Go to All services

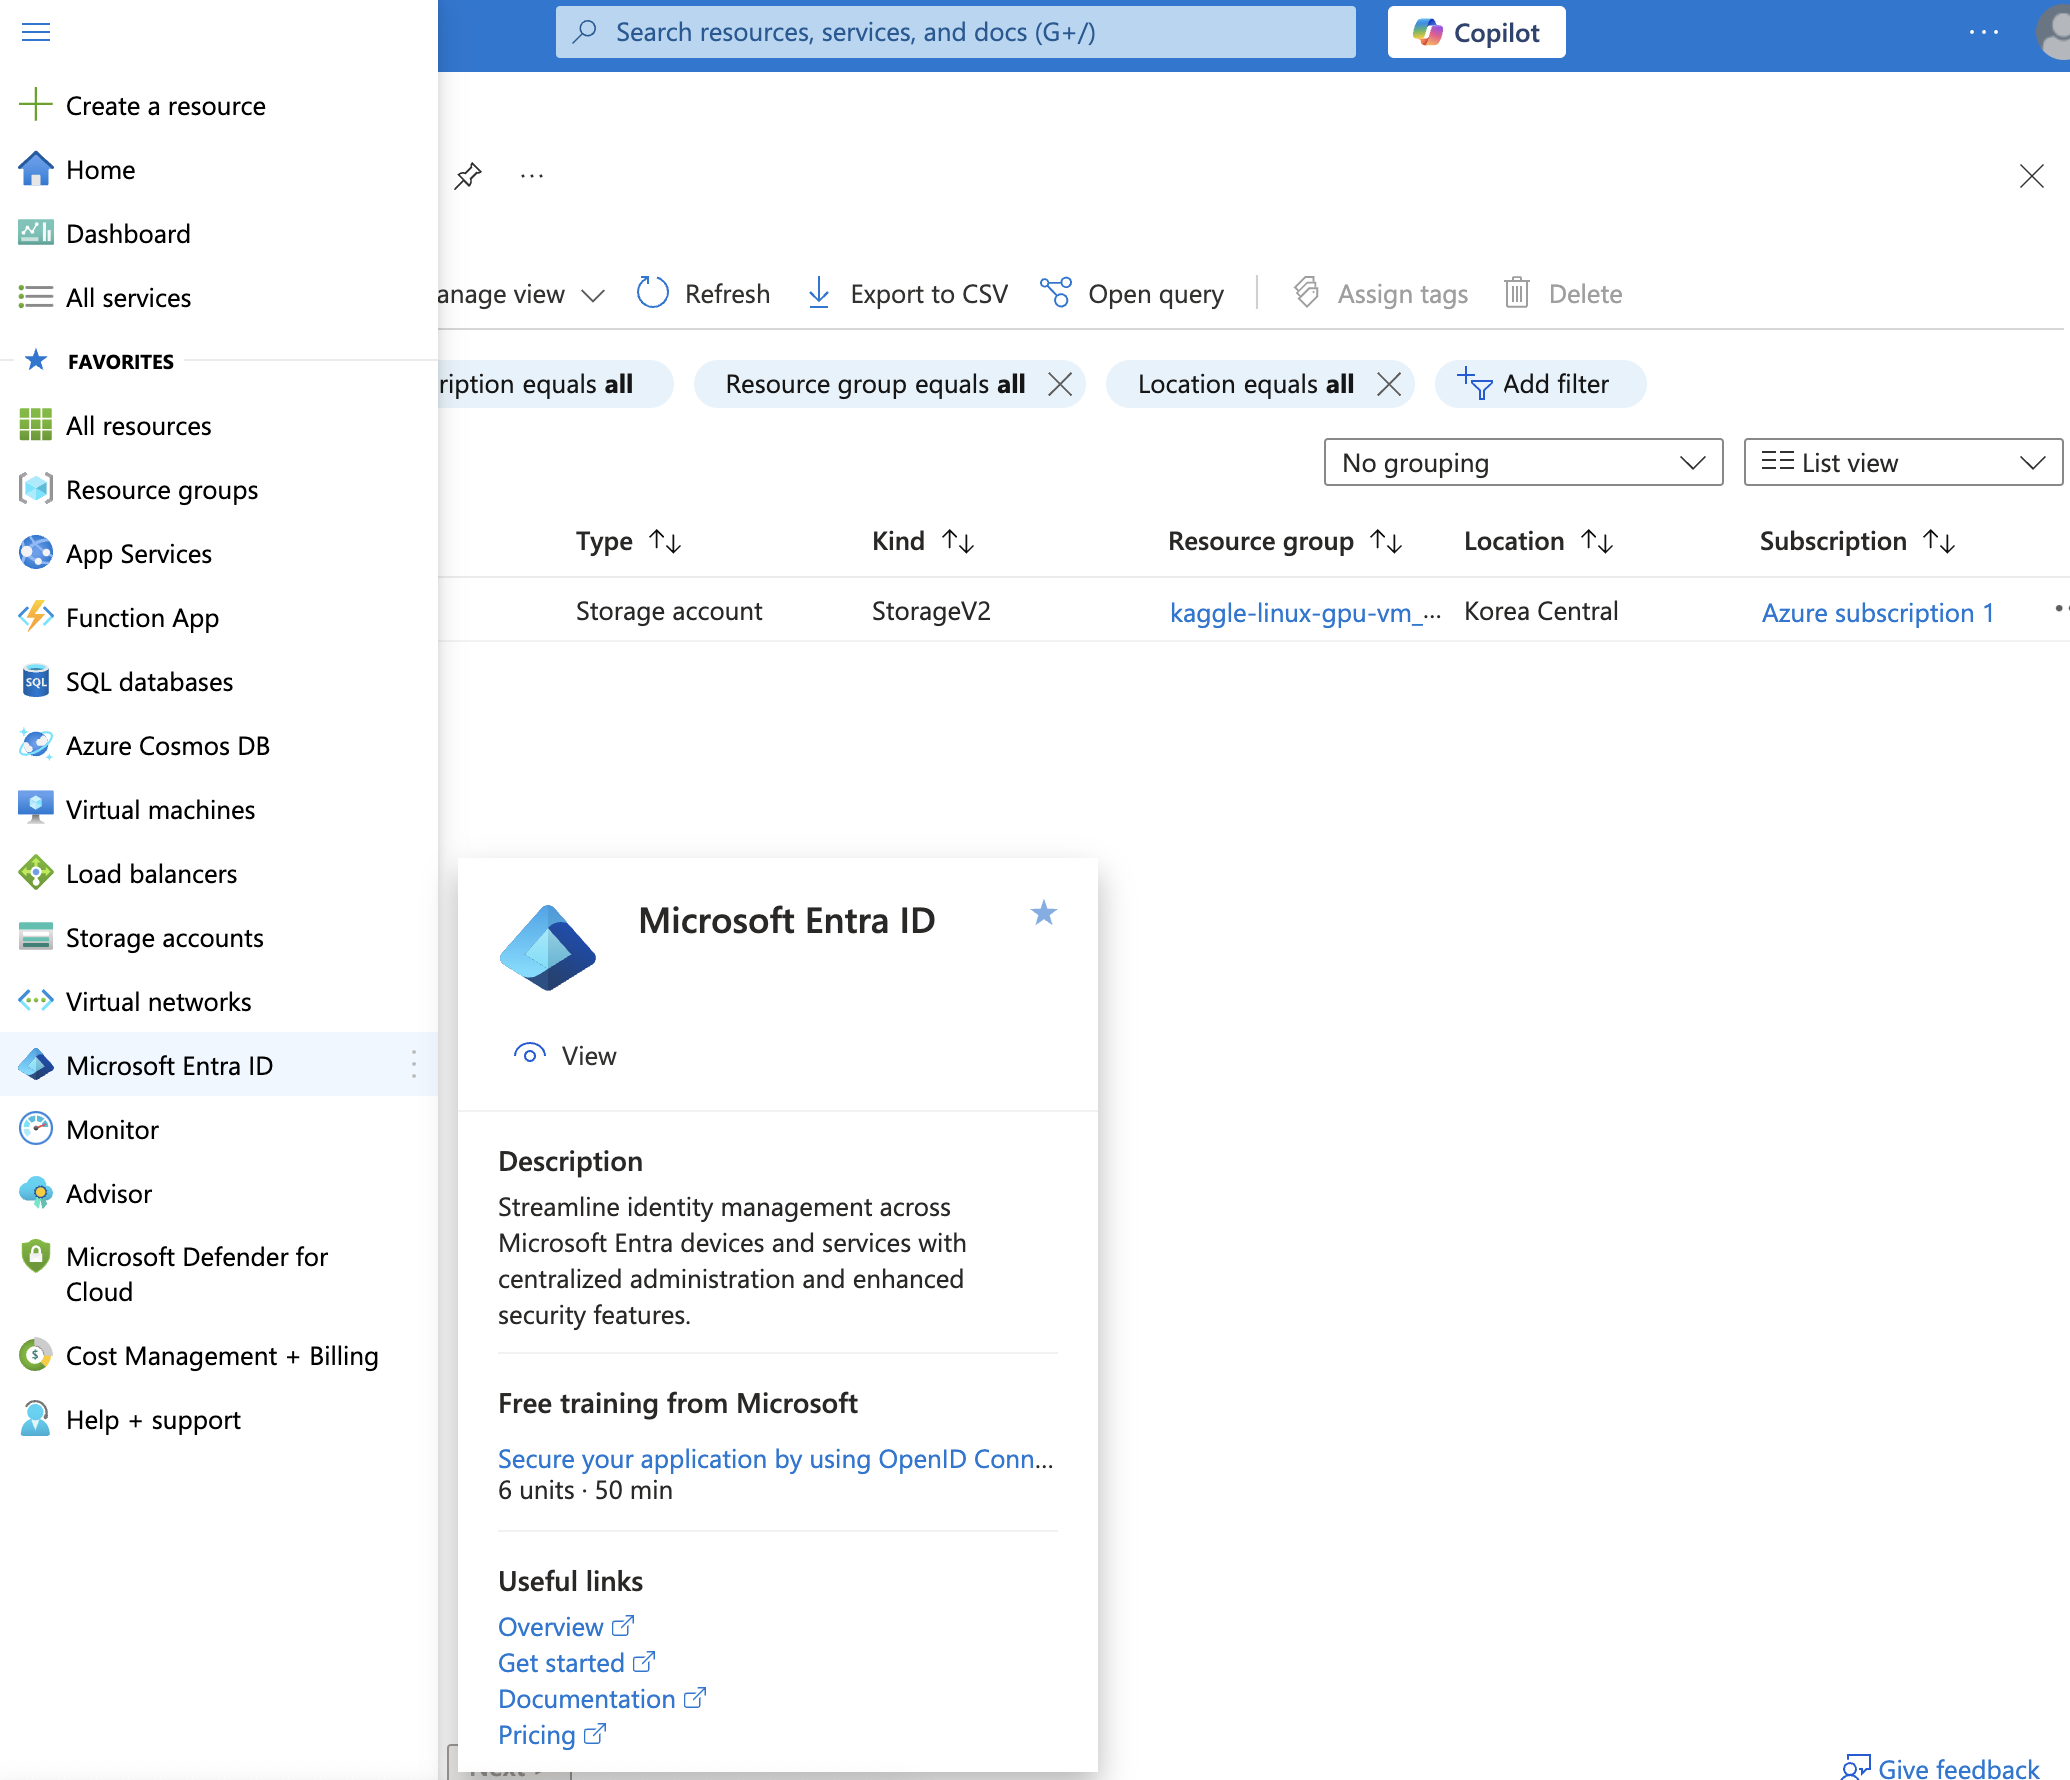[x=128, y=297]
